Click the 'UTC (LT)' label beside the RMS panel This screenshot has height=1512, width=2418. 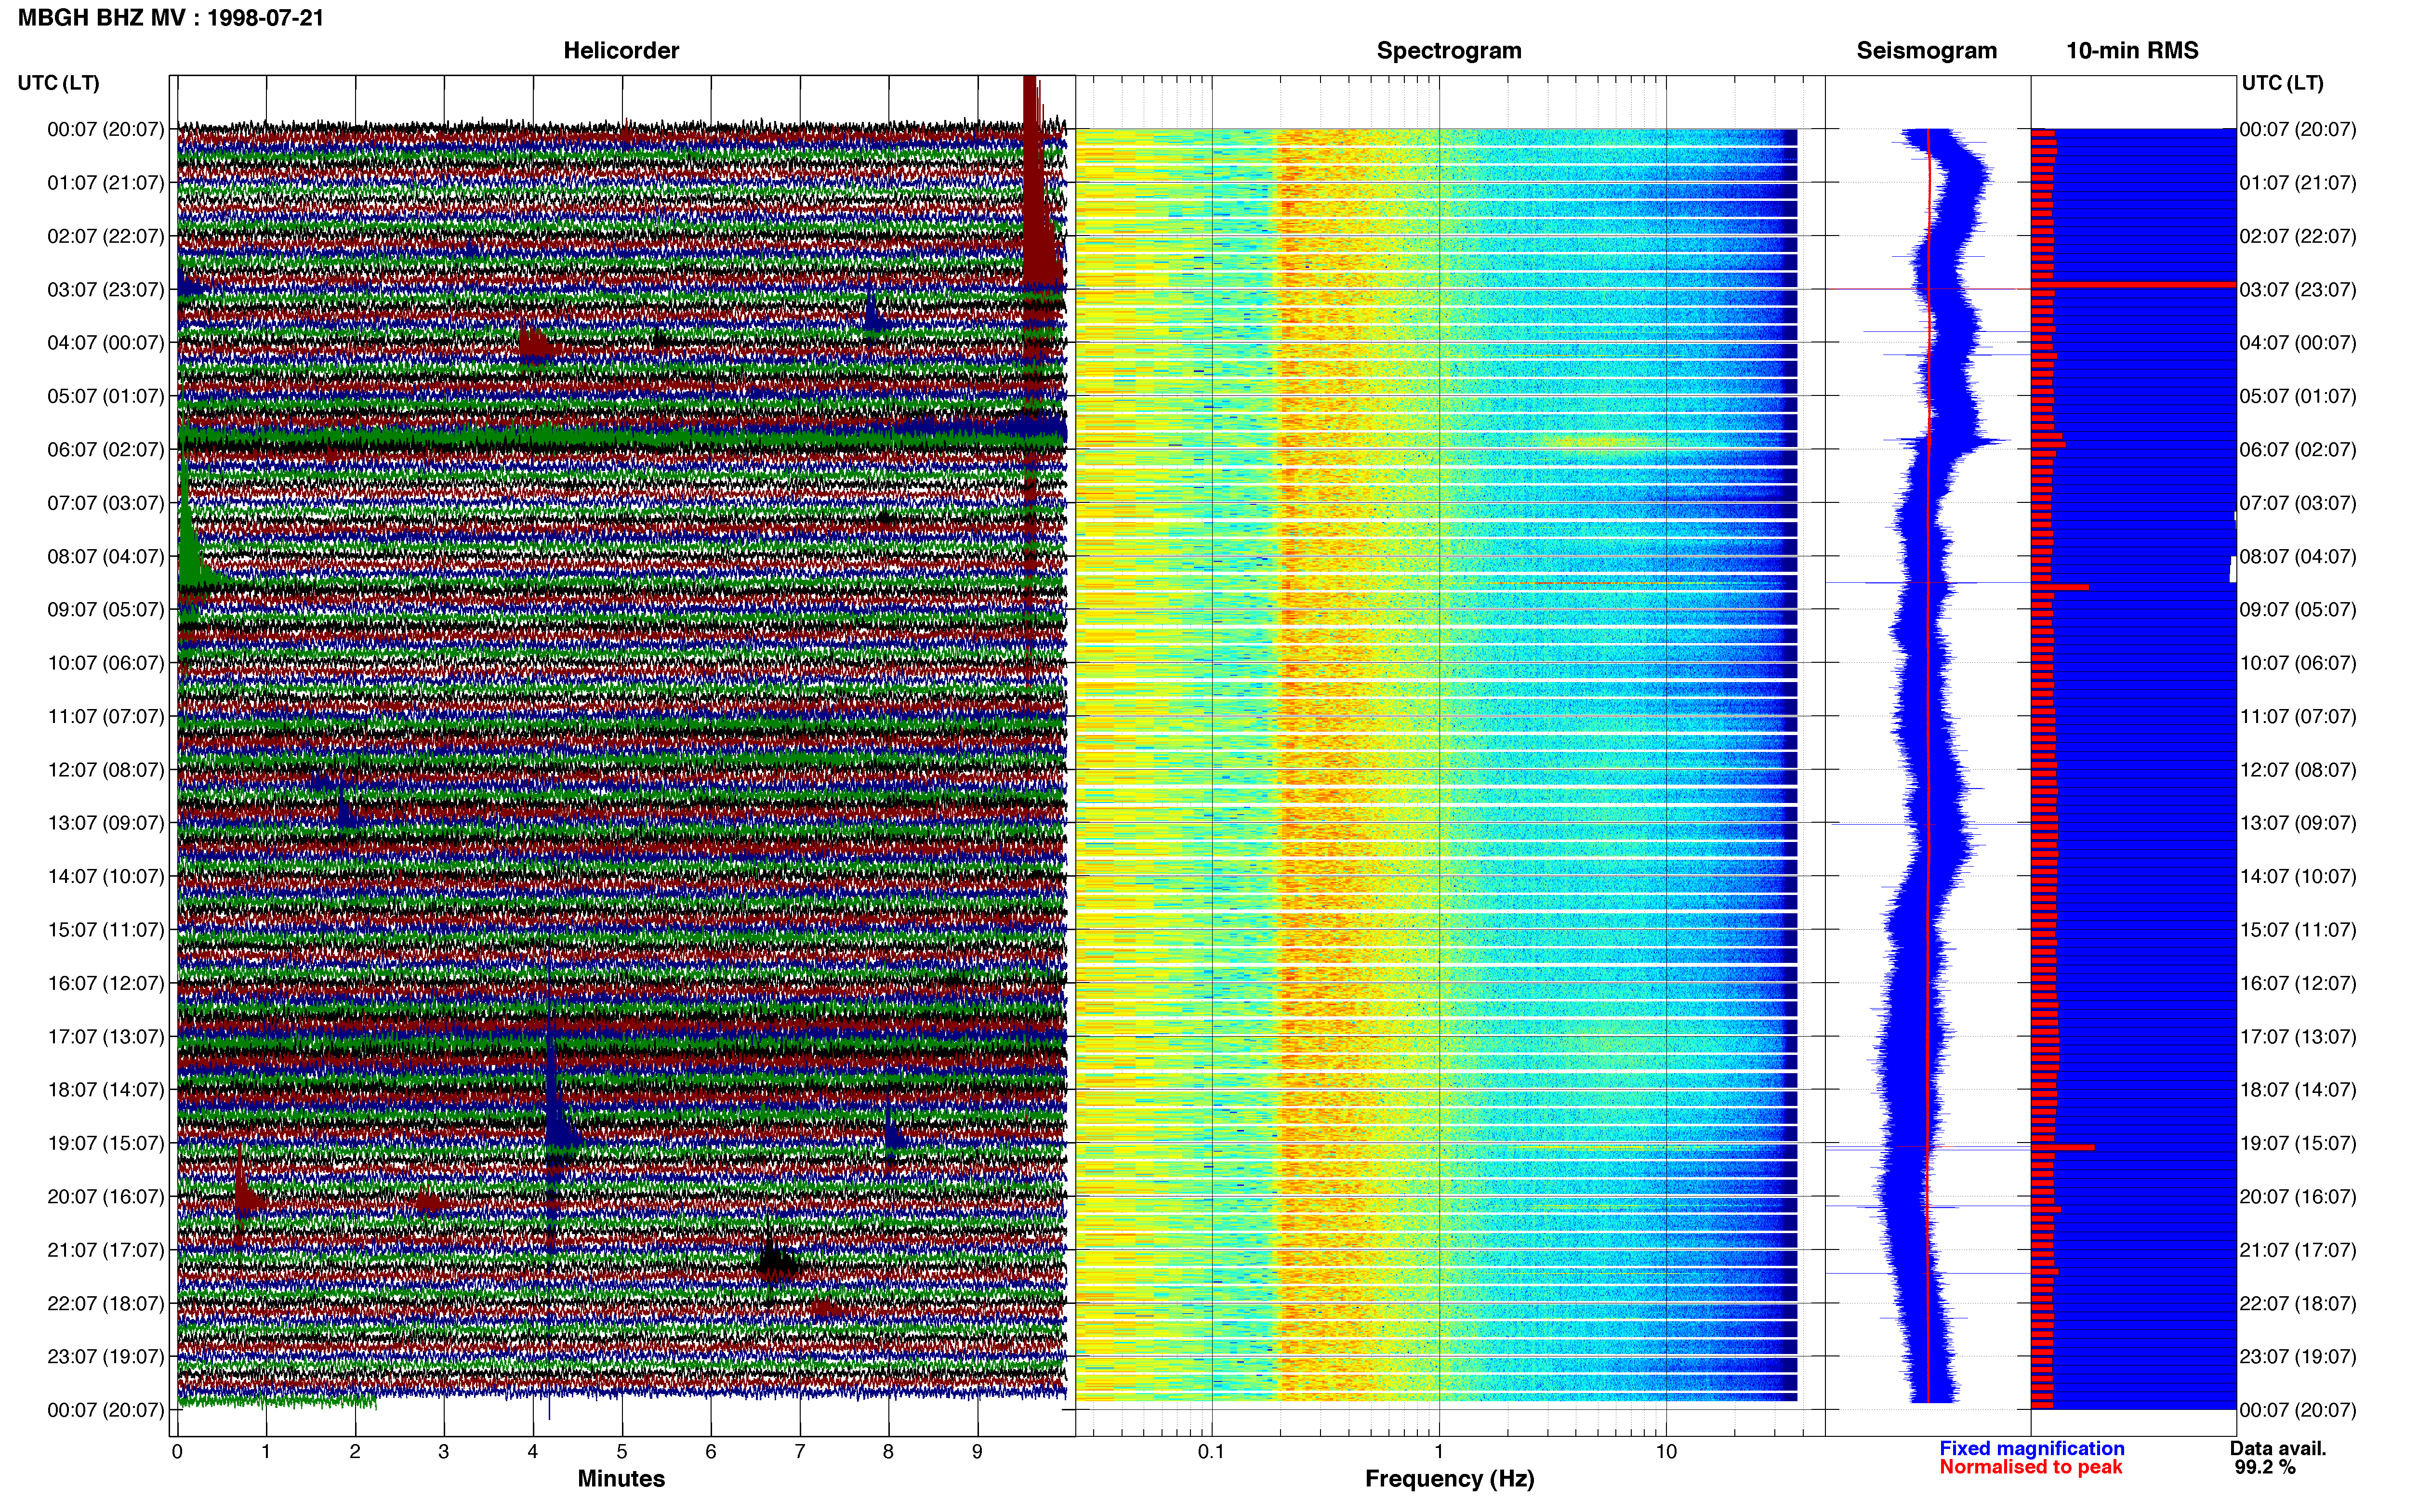click(x=2282, y=83)
